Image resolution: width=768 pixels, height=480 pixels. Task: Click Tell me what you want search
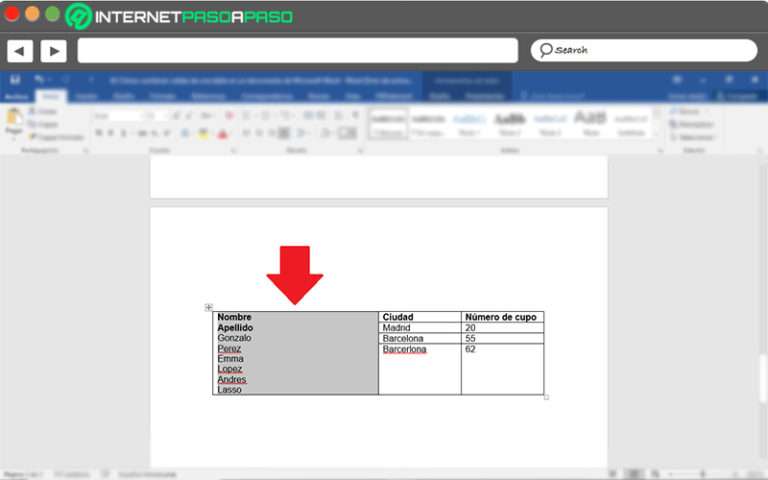pyautogui.click(x=552, y=96)
